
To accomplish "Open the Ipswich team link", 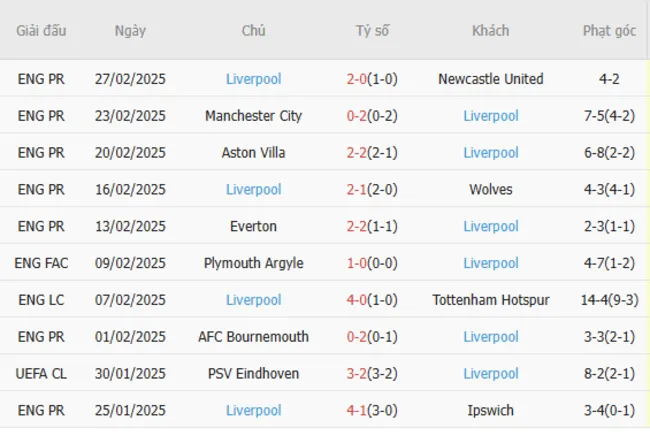I will [x=490, y=411].
